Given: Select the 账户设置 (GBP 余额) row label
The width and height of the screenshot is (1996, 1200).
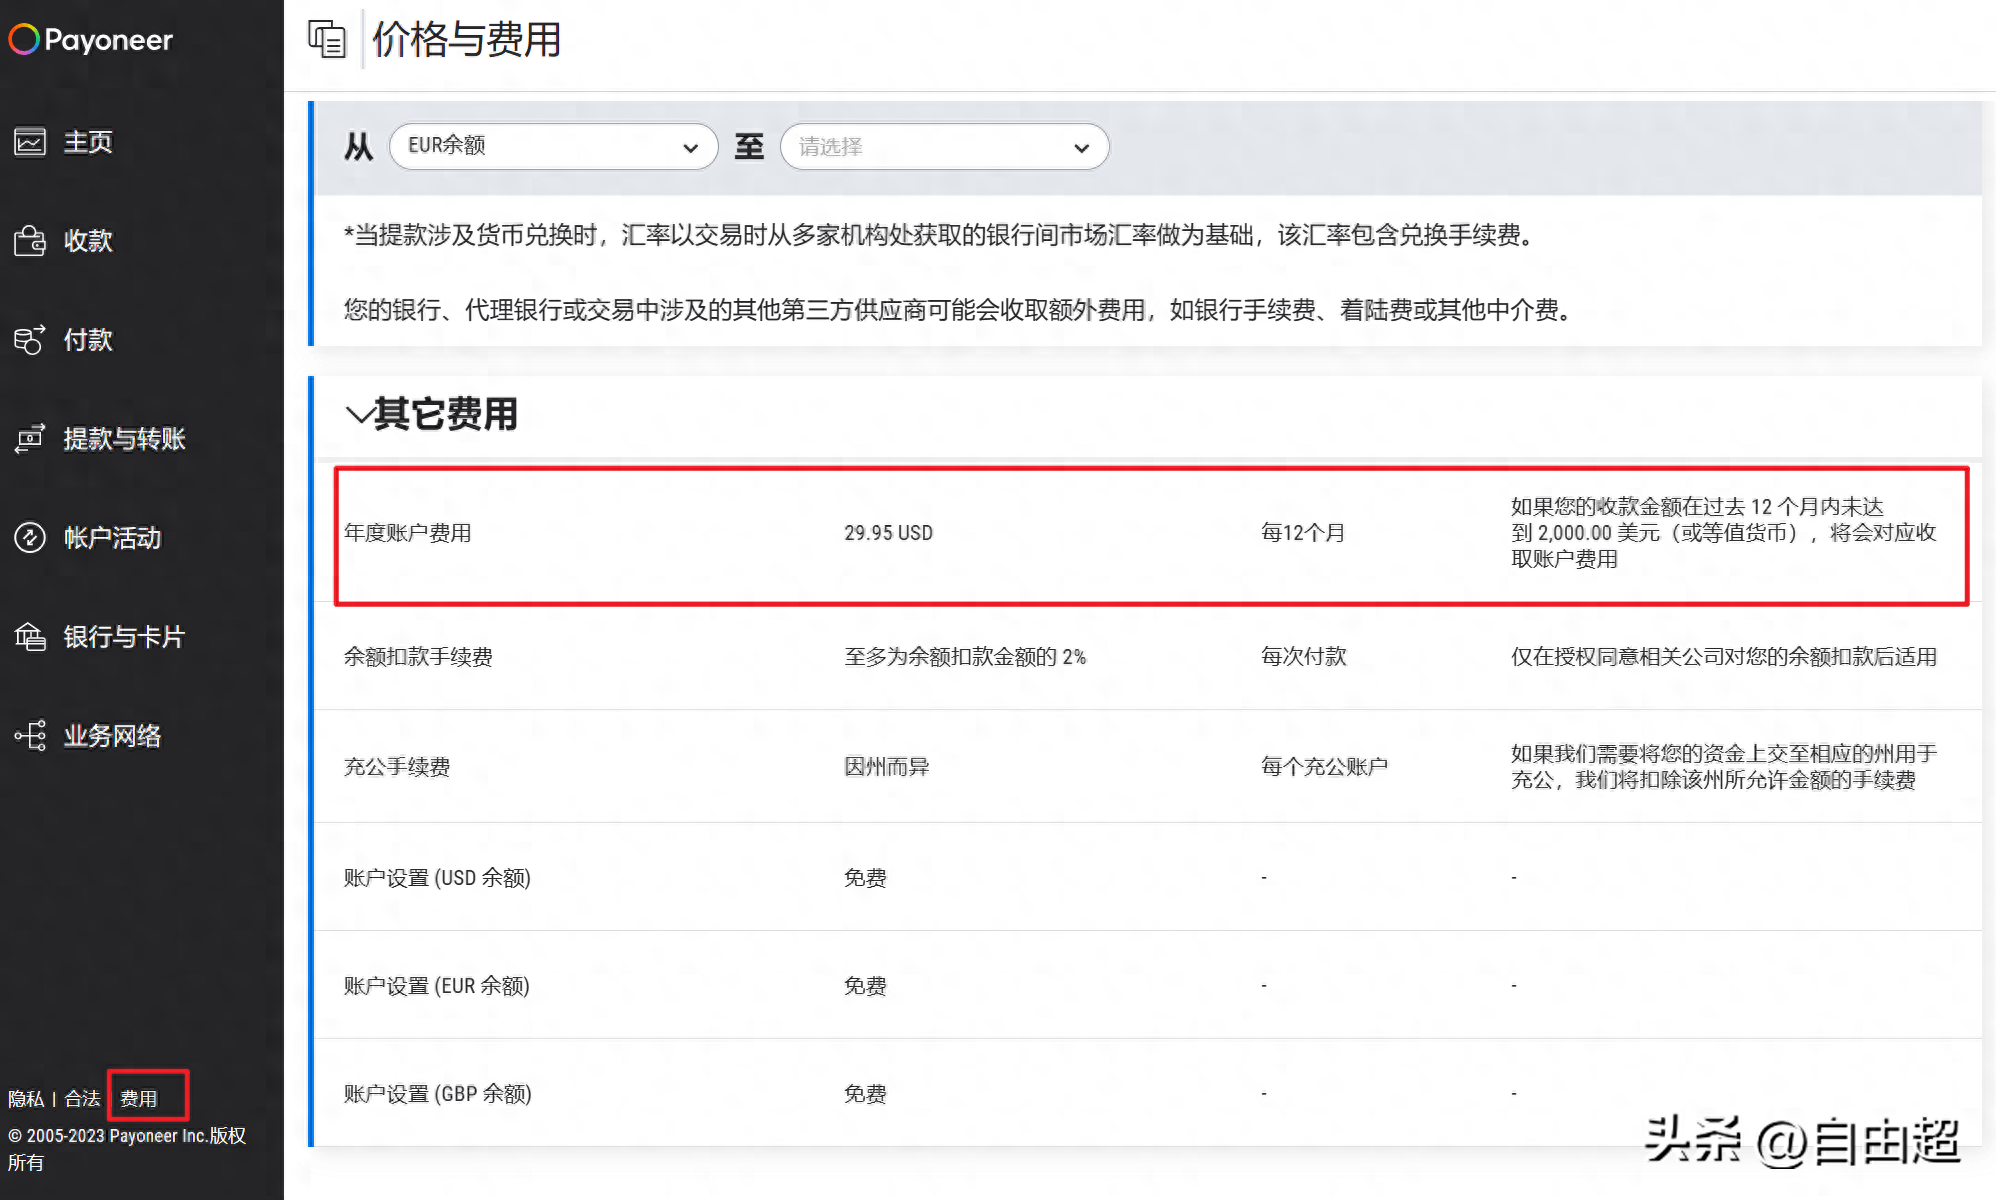Looking at the screenshot, I should point(437,1094).
